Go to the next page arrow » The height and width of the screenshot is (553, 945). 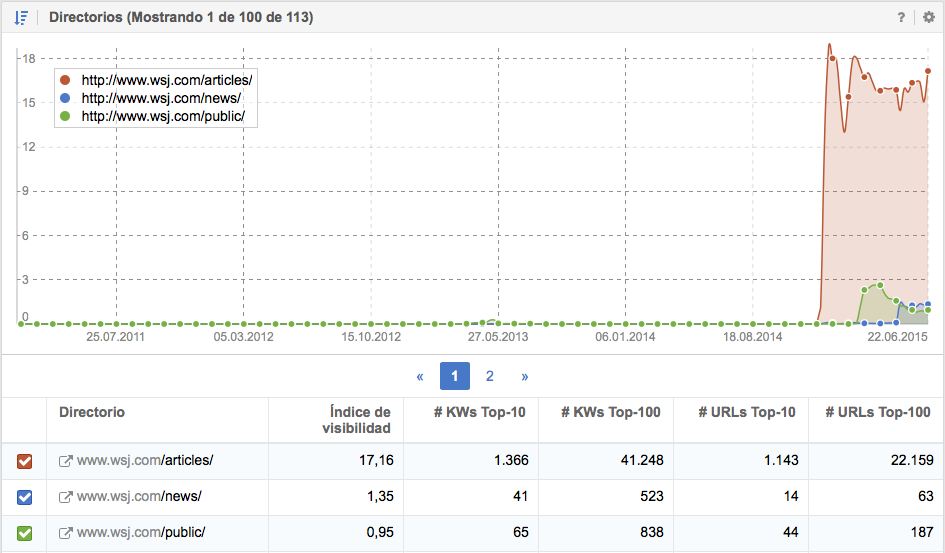(525, 377)
